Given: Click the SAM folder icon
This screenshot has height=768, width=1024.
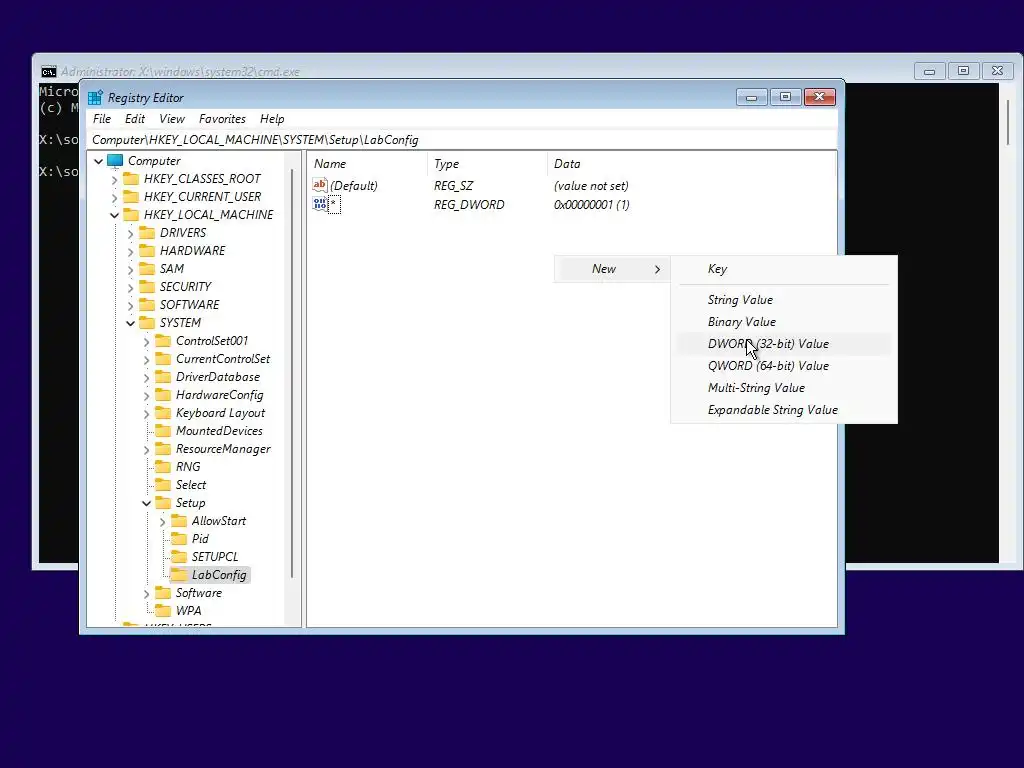Looking at the screenshot, I should coord(148,268).
